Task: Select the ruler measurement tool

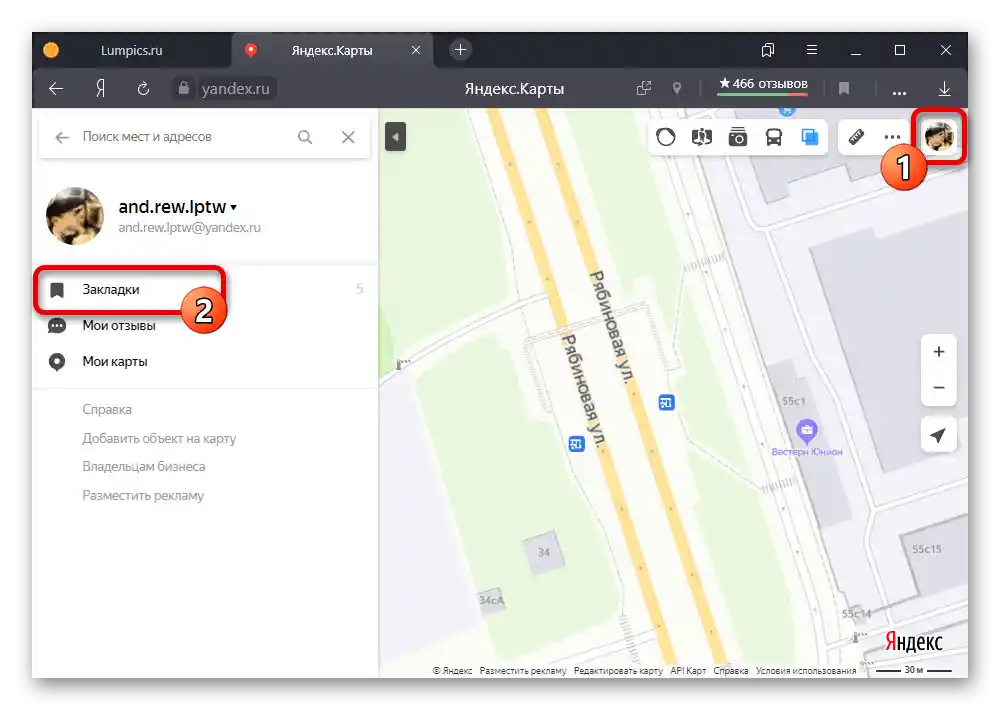Action: 856,137
